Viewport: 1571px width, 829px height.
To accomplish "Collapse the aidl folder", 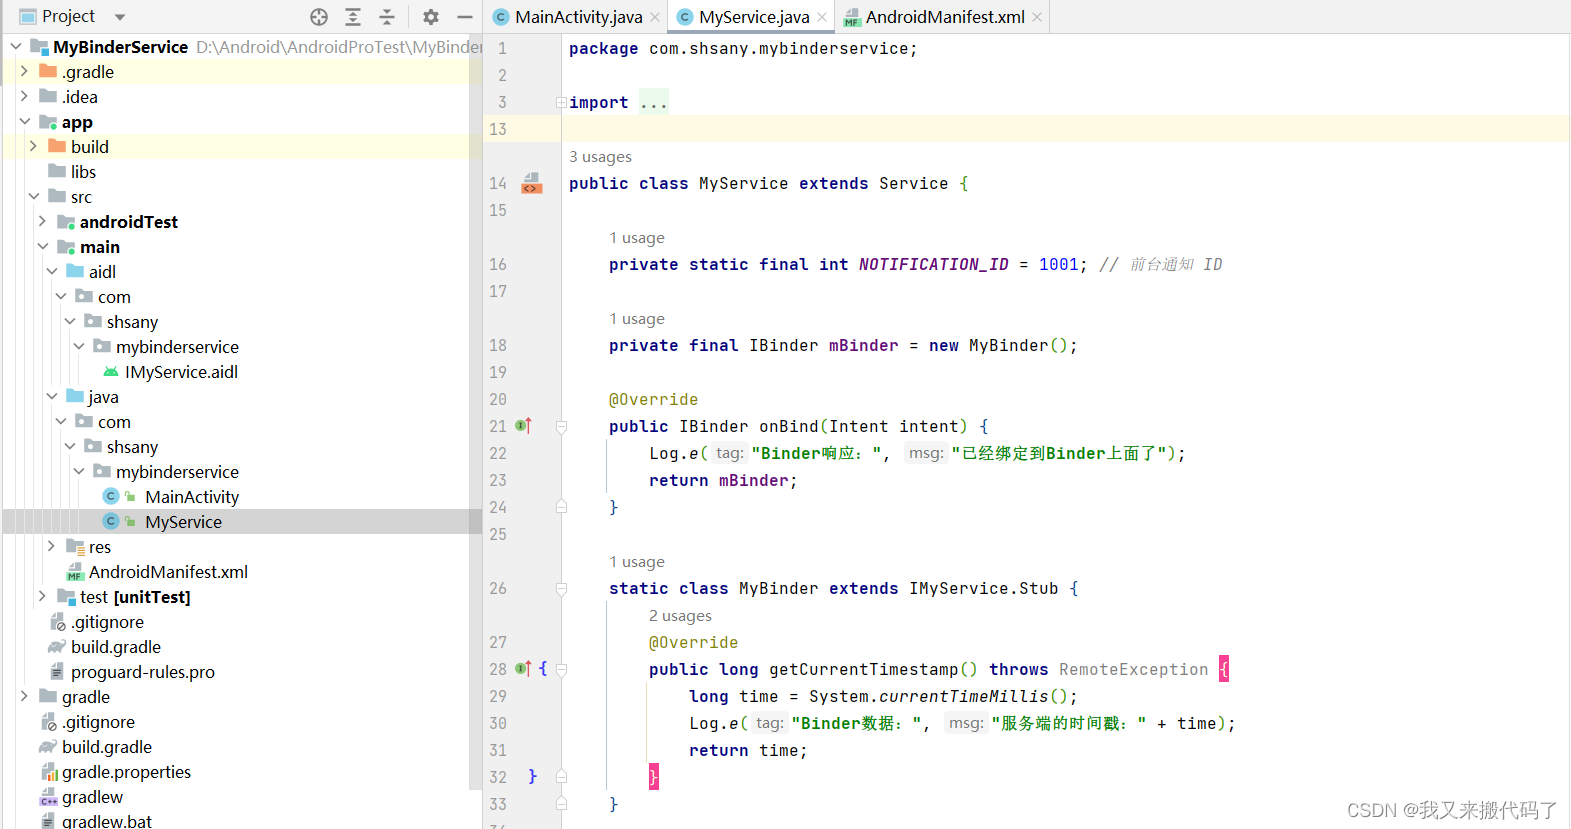I will (51, 271).
